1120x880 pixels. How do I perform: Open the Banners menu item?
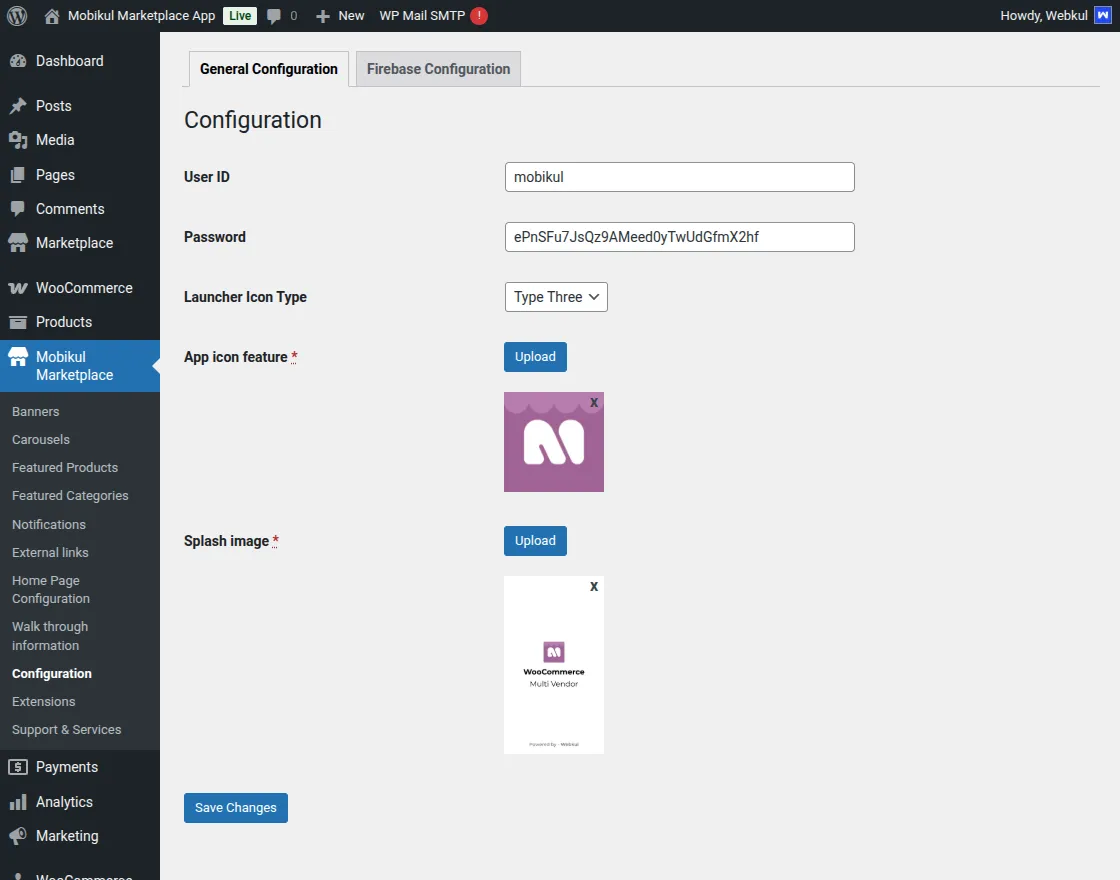pos(35,411)
